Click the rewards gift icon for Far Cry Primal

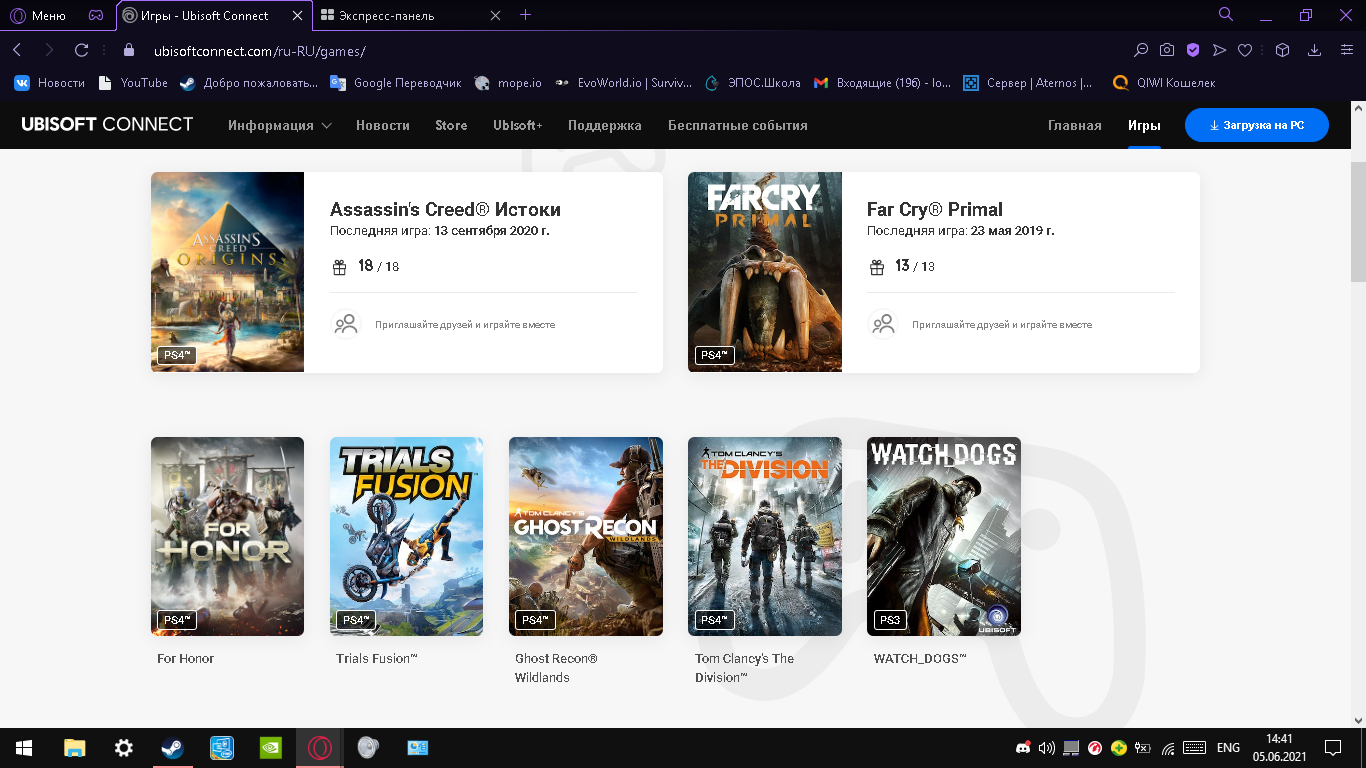pyautogui.click(x=877, y=267)
